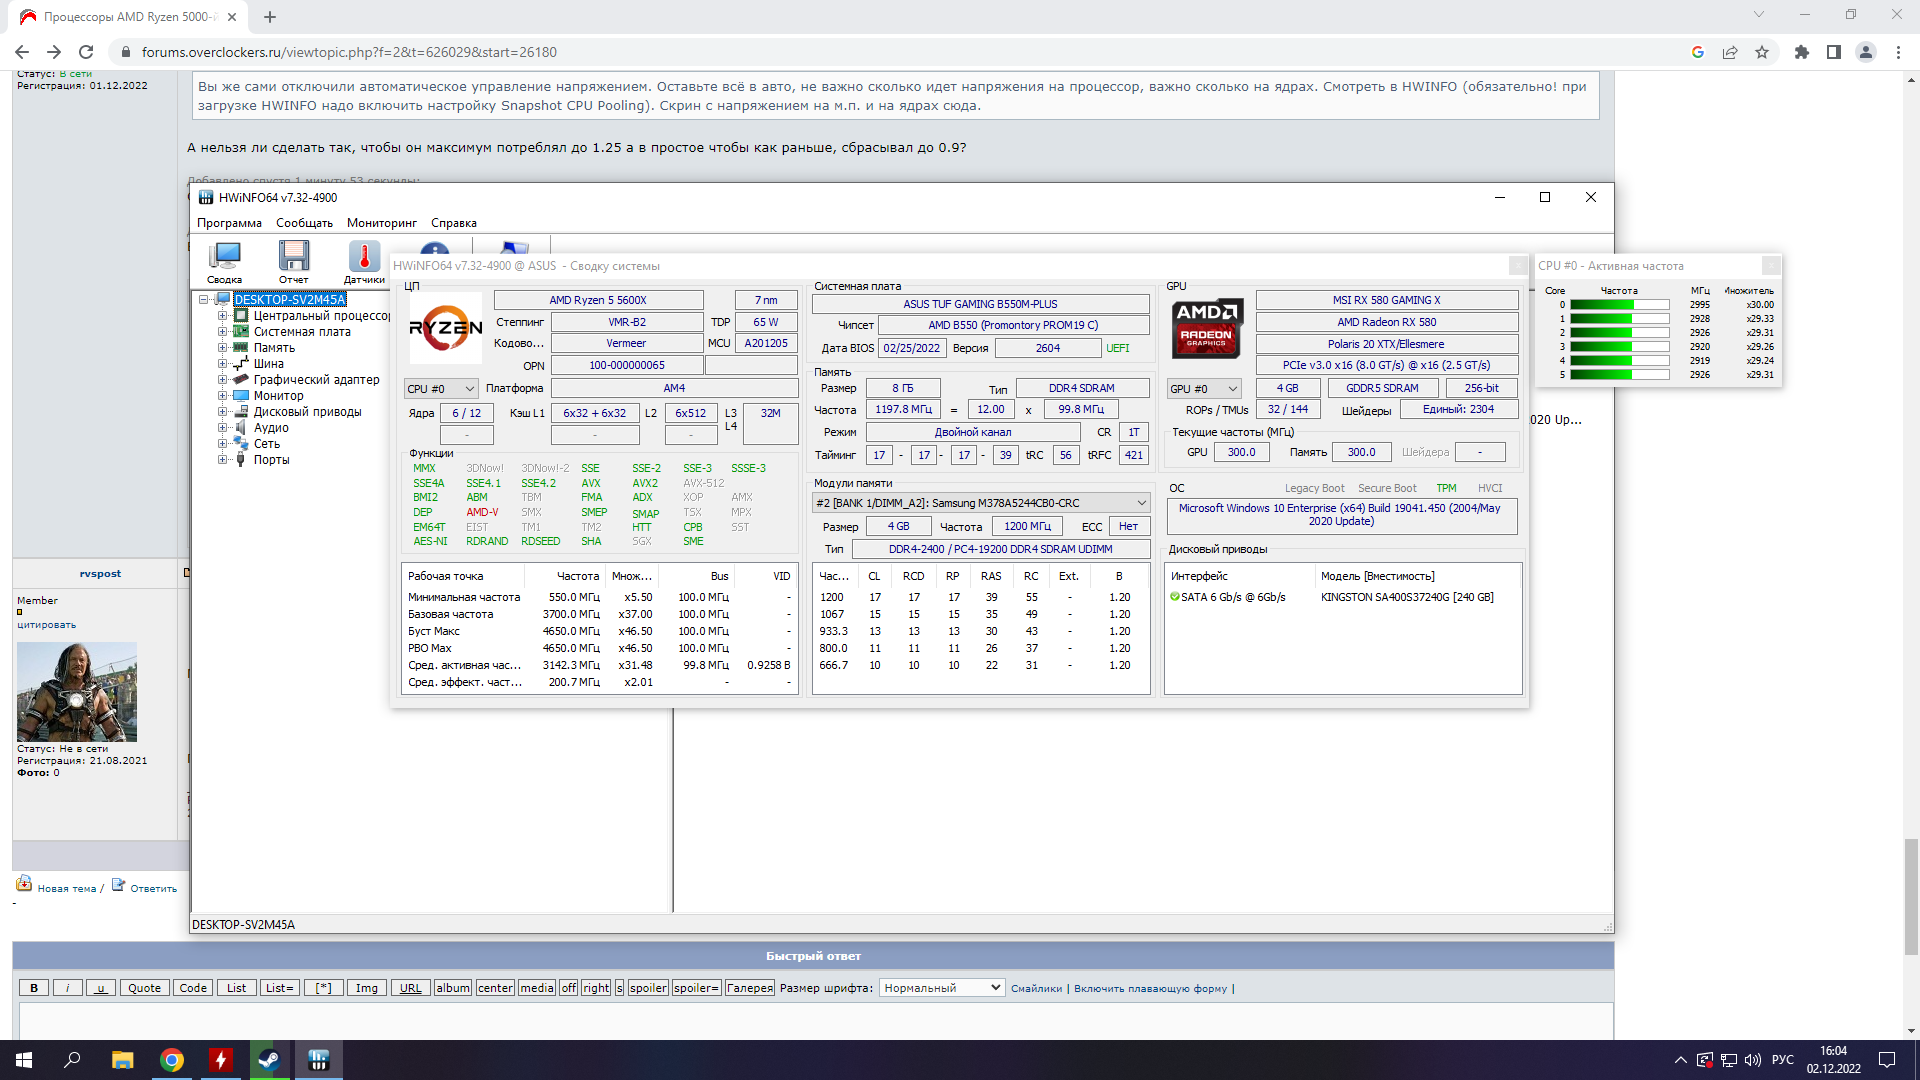Screen dimensions: 1920x1080
Task: Open the Мониторинг menu
Action: (381, 223)
